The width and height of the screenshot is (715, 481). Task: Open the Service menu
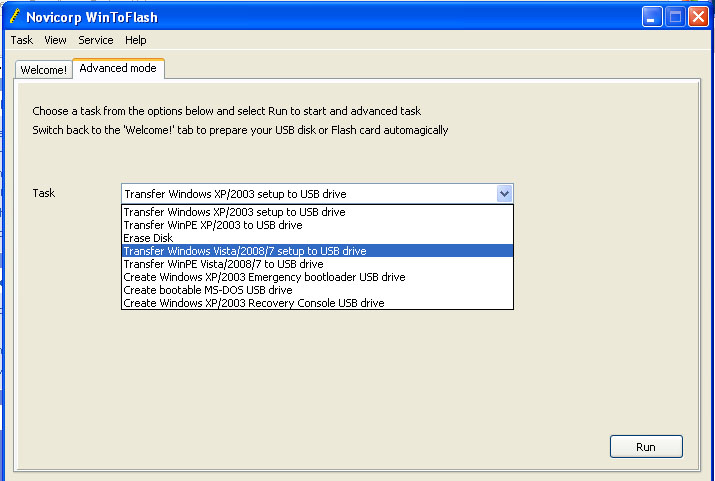[x=96, y=40]
